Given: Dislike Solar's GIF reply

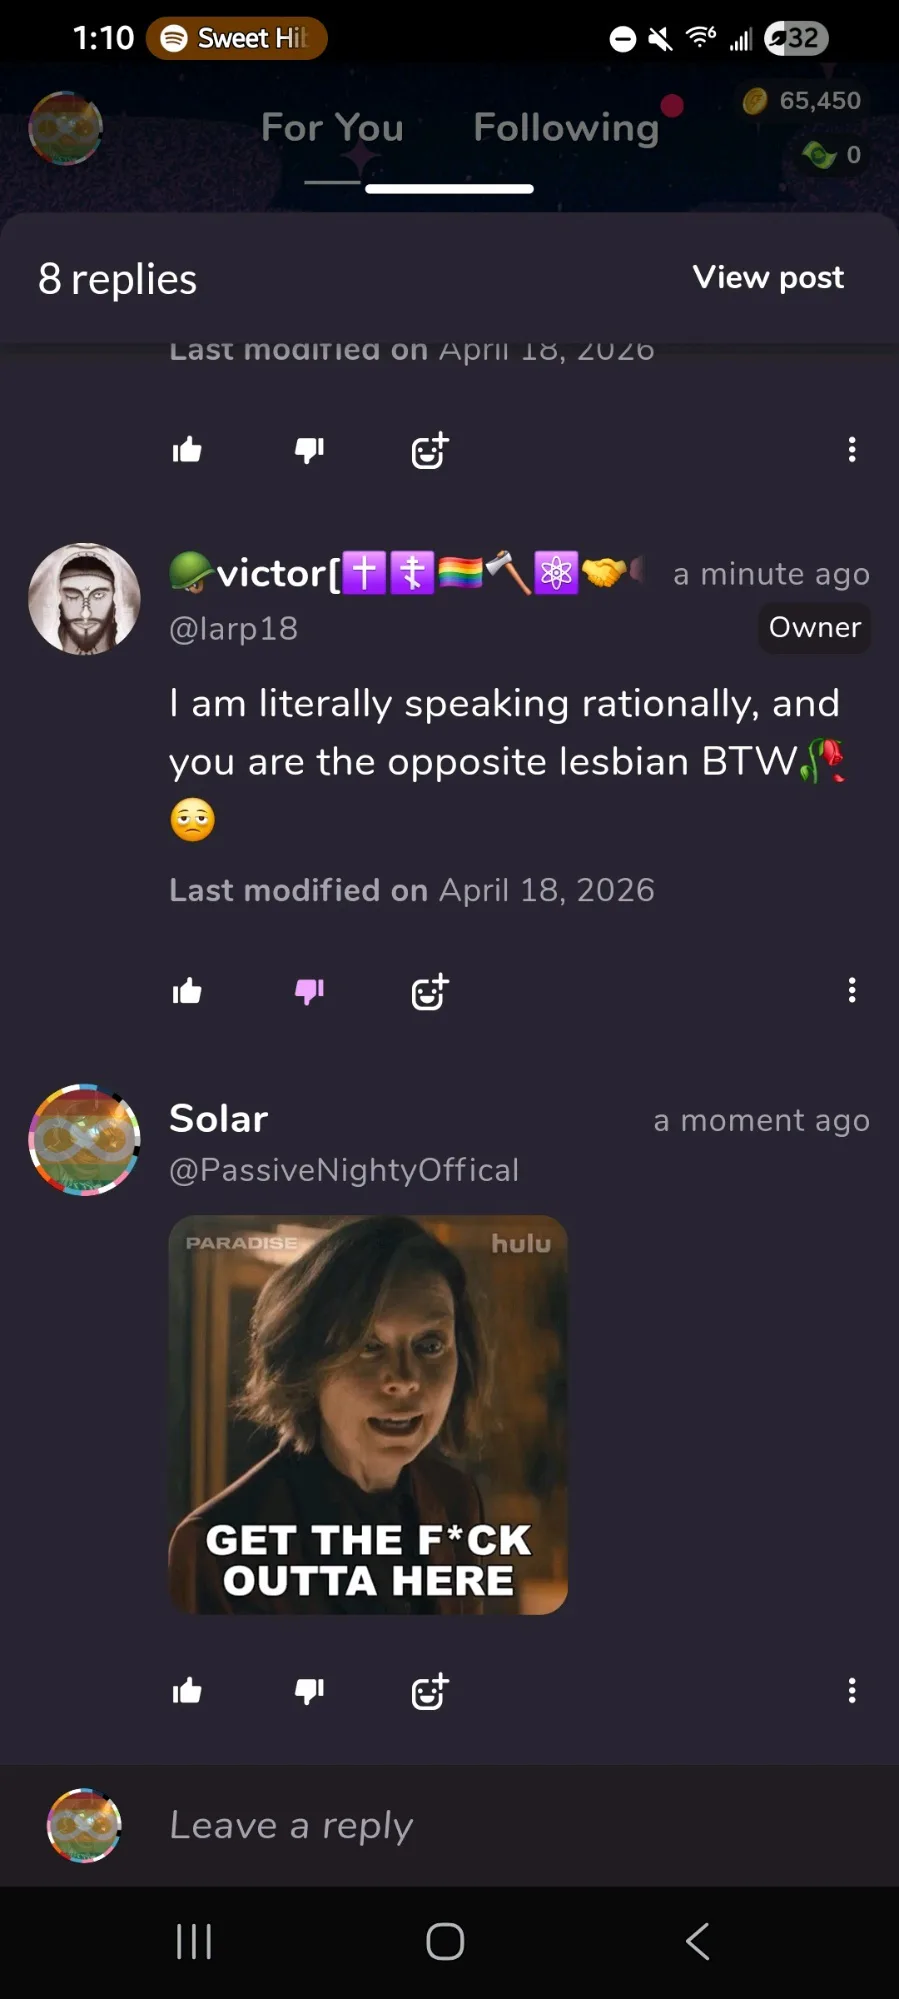Looking at the screenshot, I should click(309, 1692).
